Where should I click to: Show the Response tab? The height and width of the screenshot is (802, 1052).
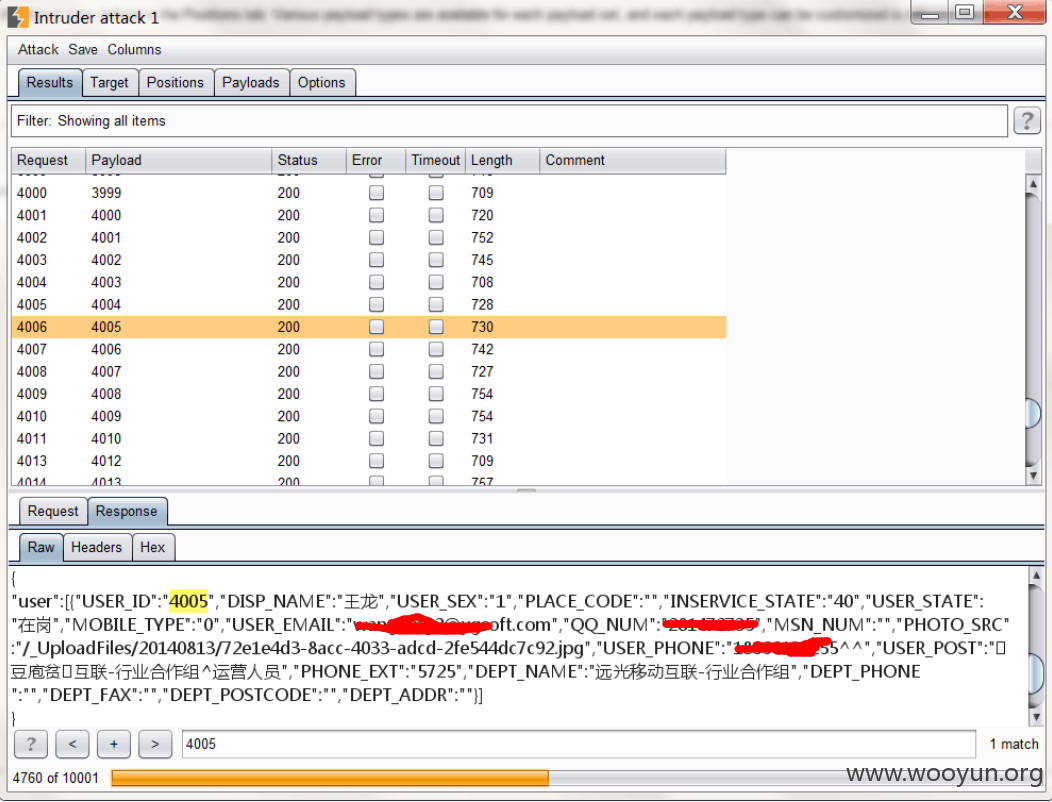[127, 511]
